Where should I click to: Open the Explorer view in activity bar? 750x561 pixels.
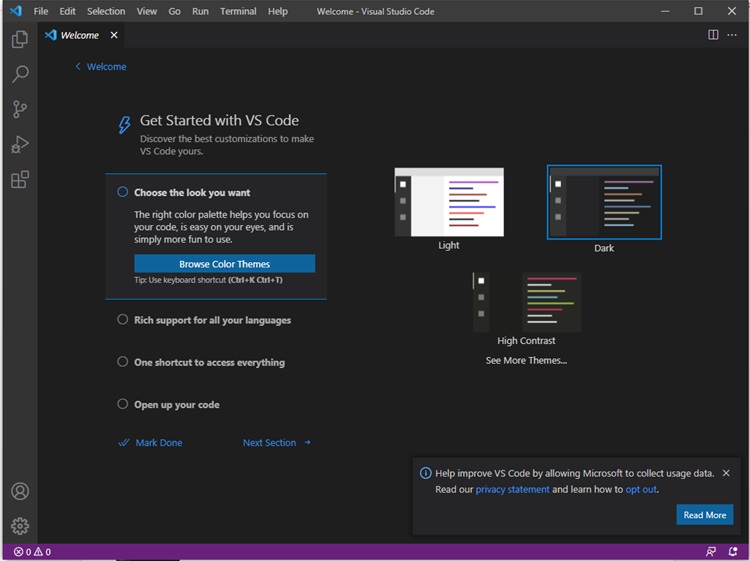[x=20, y=39]
